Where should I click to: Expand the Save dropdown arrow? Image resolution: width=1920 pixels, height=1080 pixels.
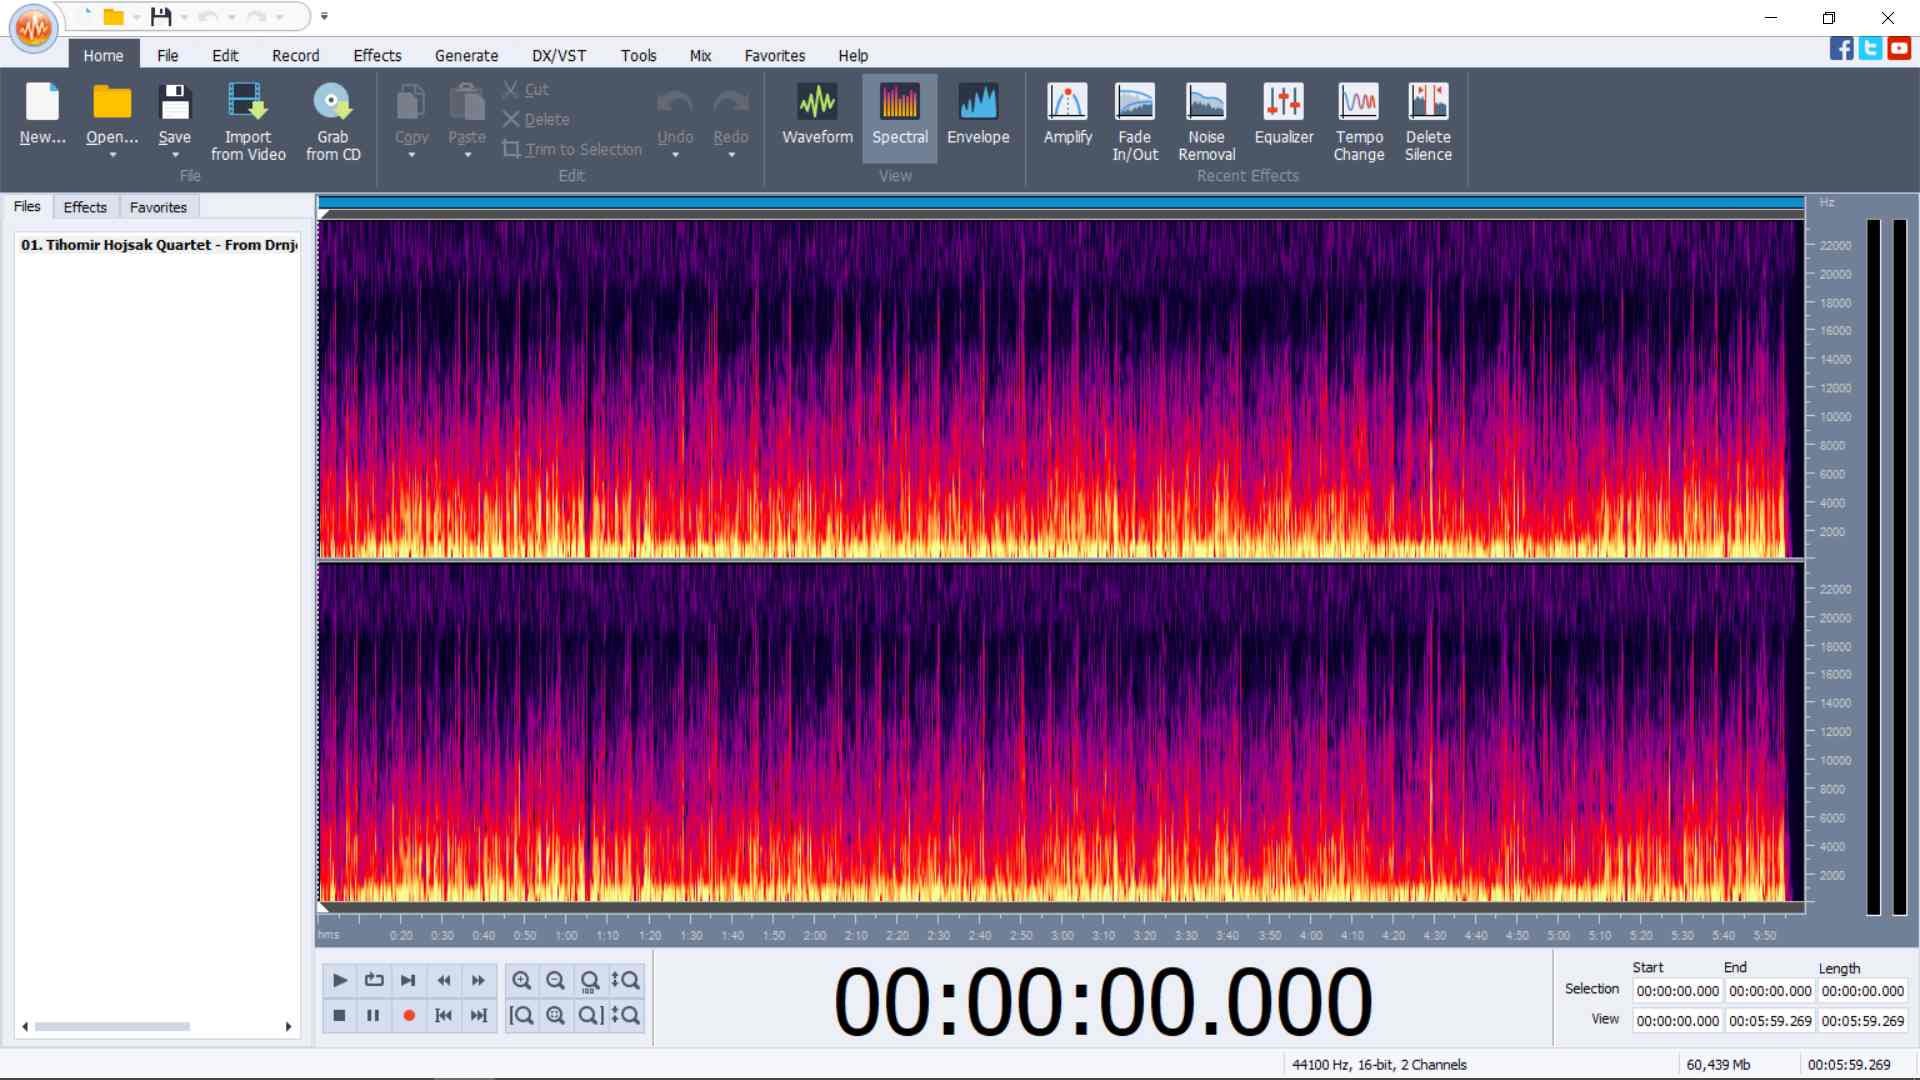(x=174, y=155)
